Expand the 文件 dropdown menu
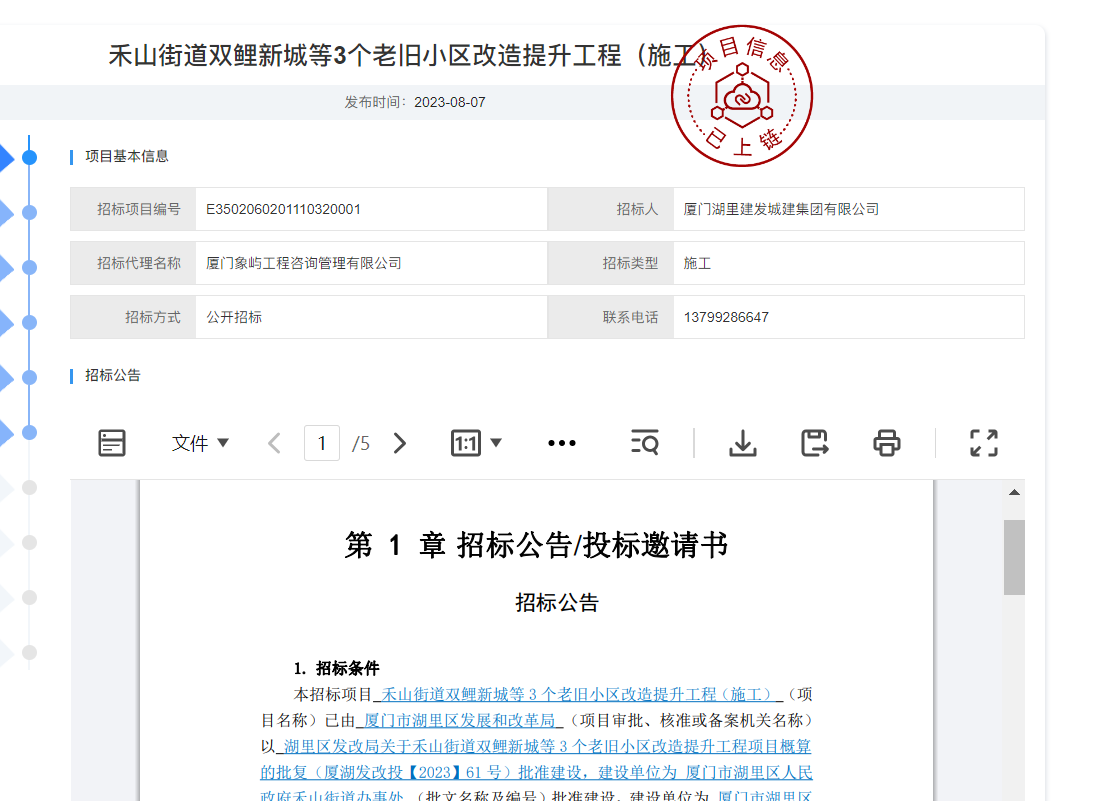Screen dimensions: 1107x801 pyautogui.click(x=200, y=443)
